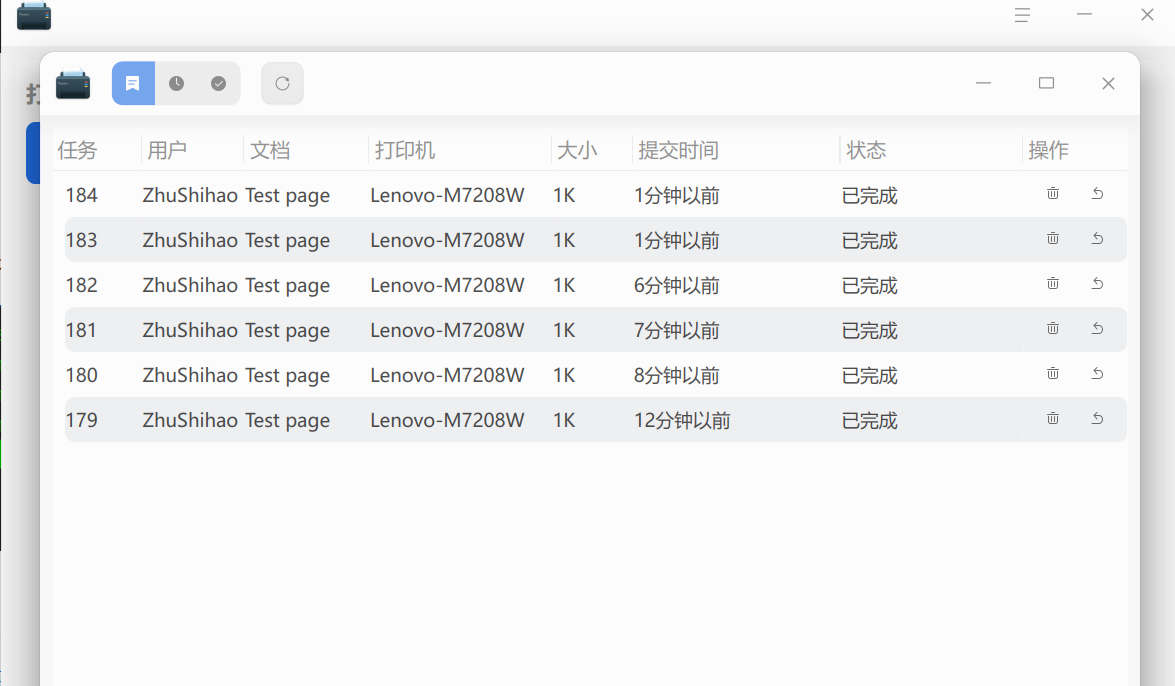Image resolution: width=1175 pixels, height=686 pixels.
Task: Switch to the checkmark completed jobs tab
Action: point(219,83)
